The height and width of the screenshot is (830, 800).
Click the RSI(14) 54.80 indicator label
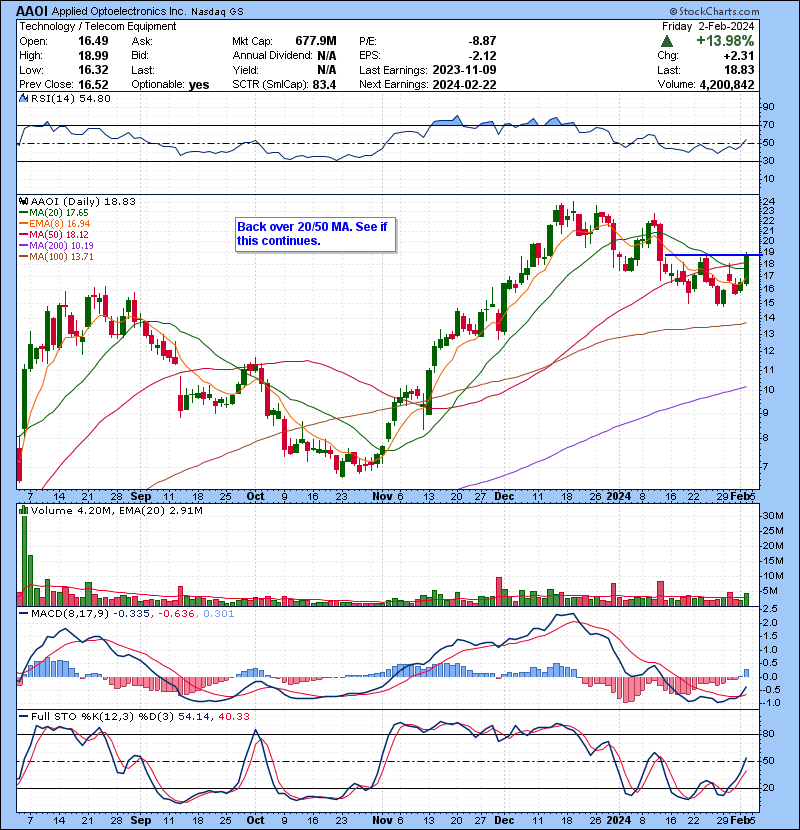pyautogui.click(x=70, y=98)
